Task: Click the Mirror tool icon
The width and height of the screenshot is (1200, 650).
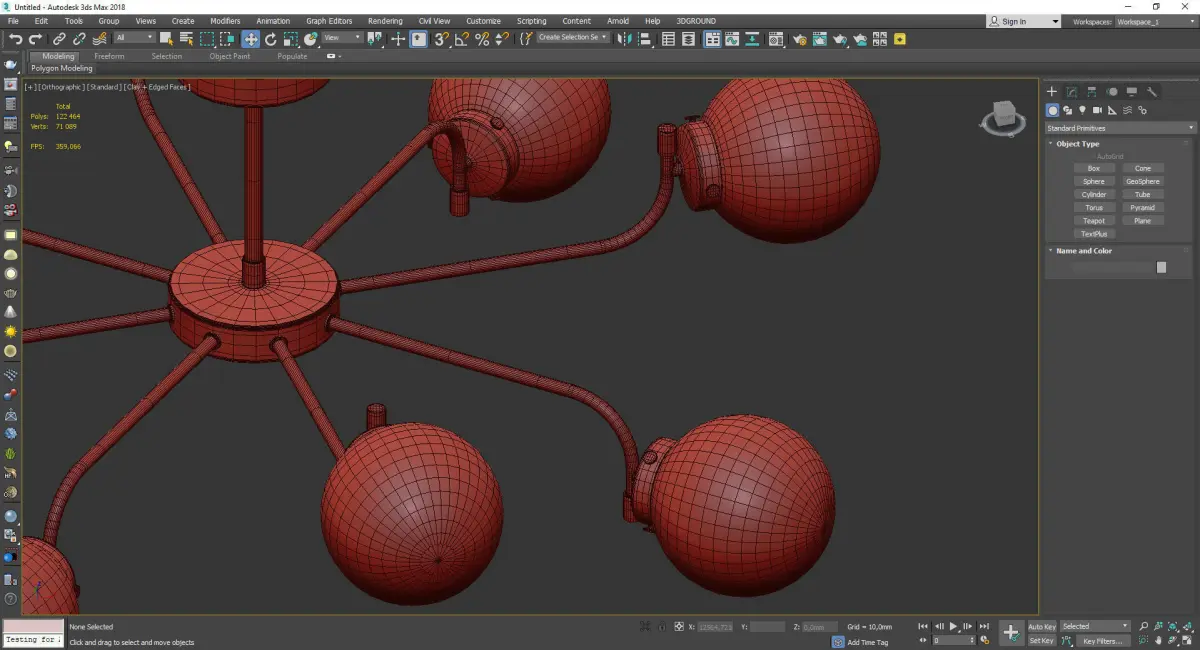Action: pyautogui.click(x=625, y=39)
